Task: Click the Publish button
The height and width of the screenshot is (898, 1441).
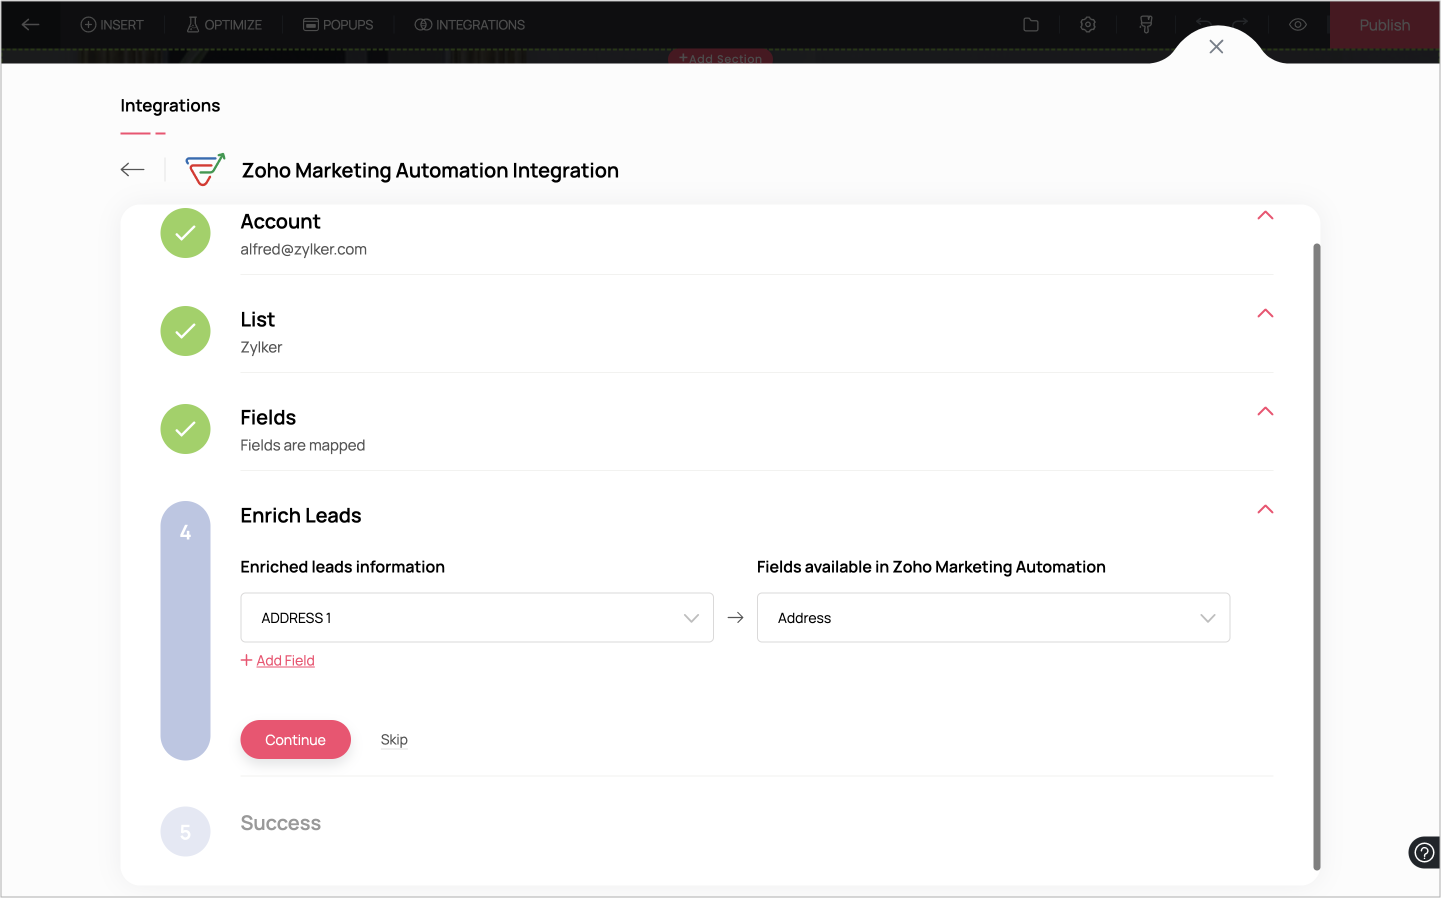Action: pos(1384,25)
